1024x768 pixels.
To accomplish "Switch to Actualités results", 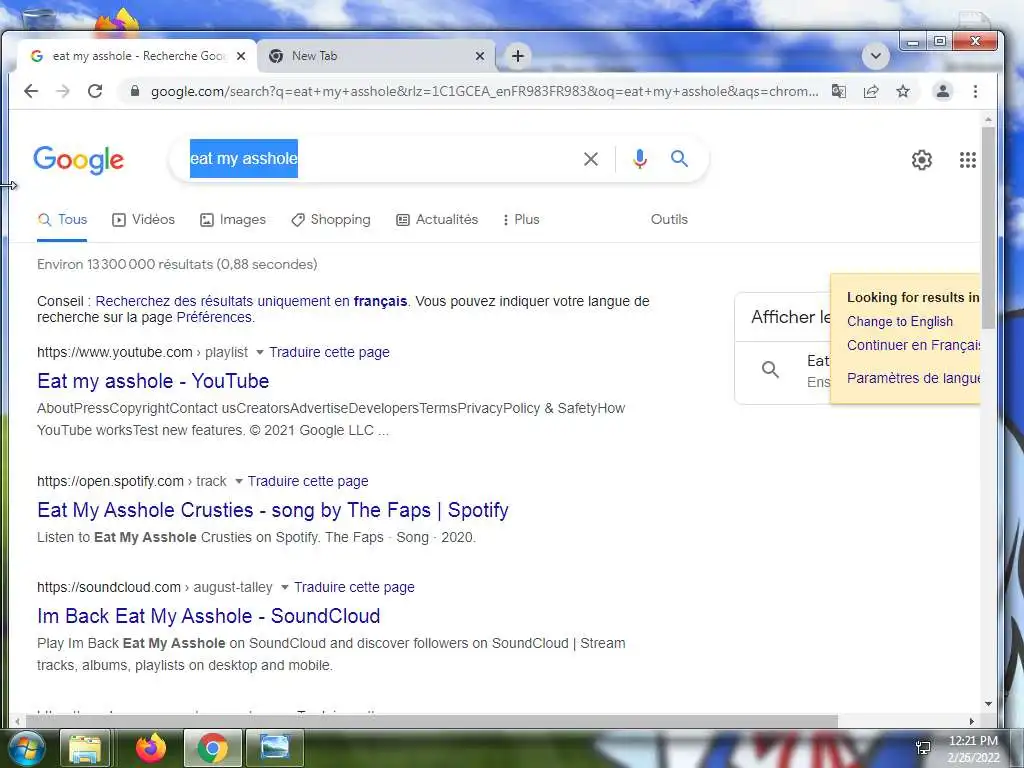I will [437, 219].
